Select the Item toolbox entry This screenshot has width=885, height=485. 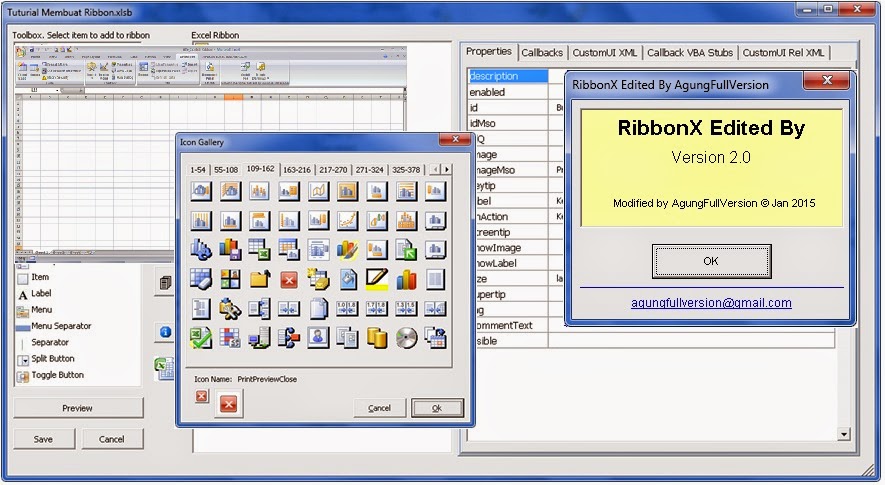click(x=34, y=277)
